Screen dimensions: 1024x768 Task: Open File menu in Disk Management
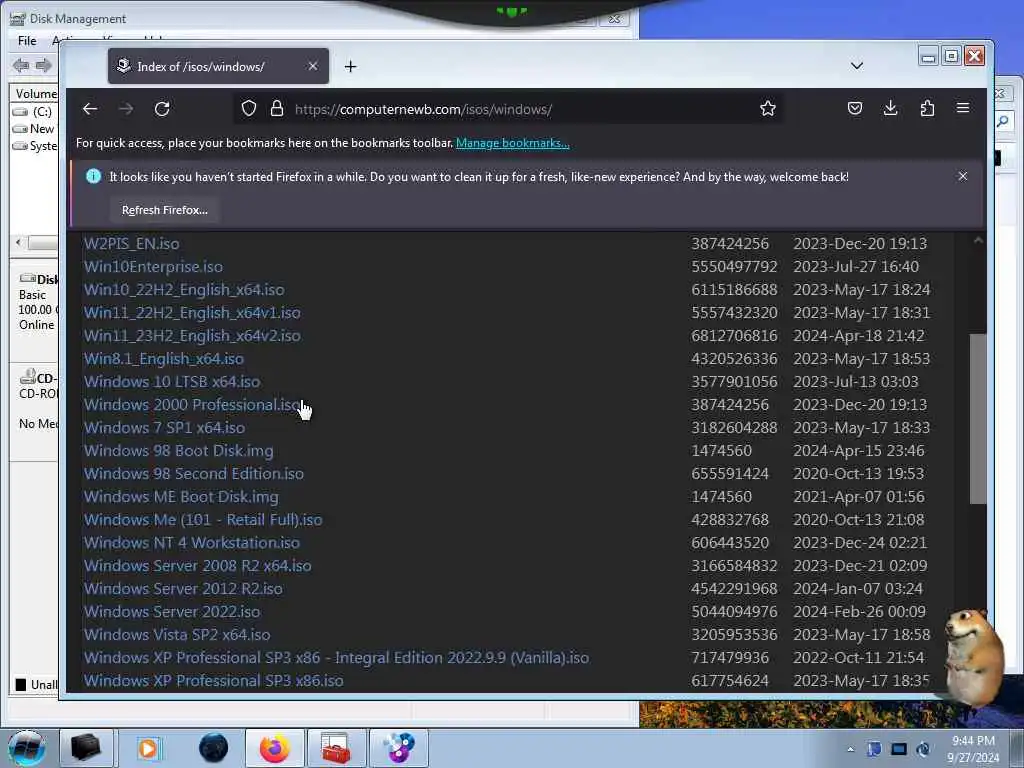pyautogui.click(x=27, y=40)
